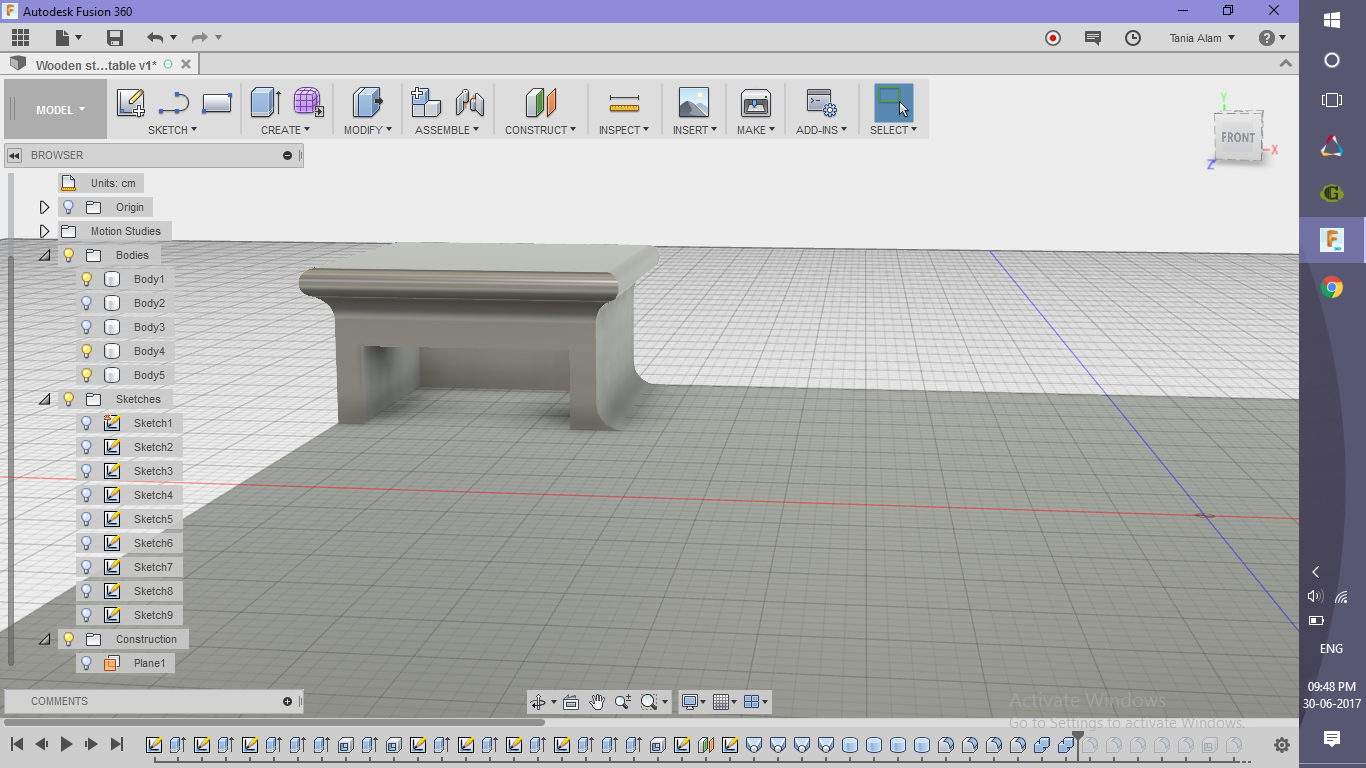Toggle visibility bulb of Sketch1

pyautogui.click(x=86, y=423)
